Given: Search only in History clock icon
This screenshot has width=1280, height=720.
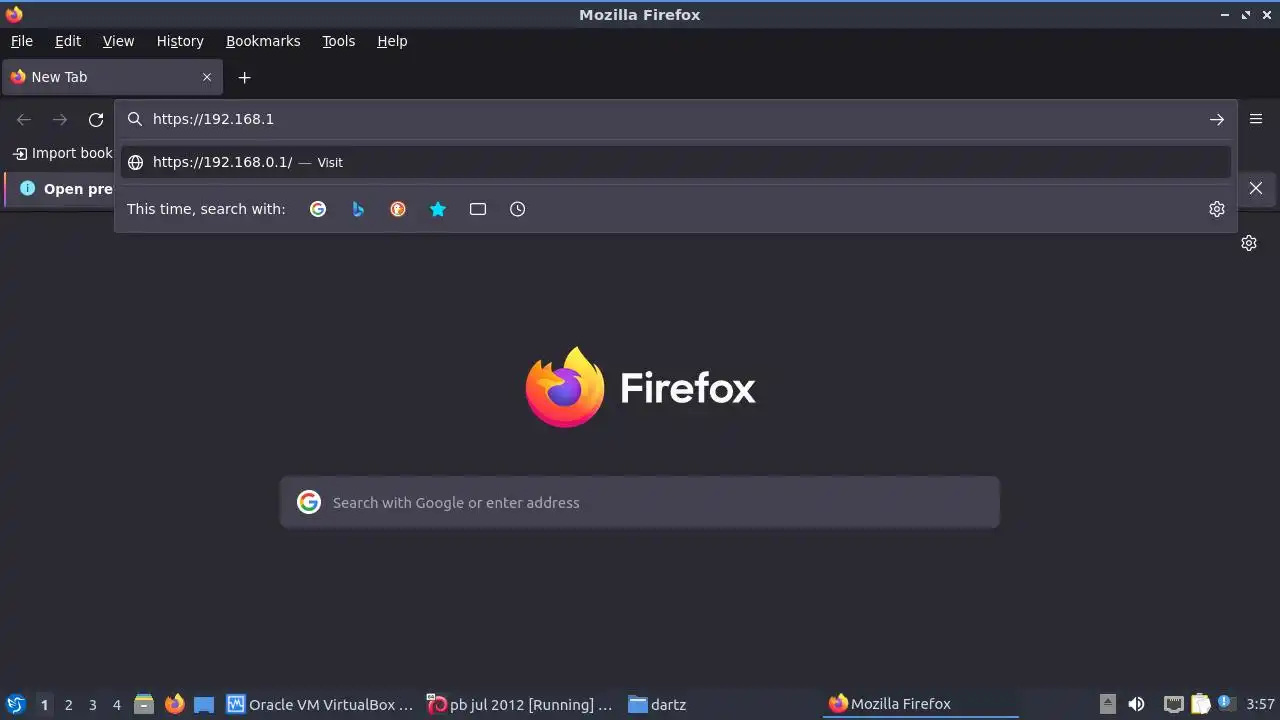Looking at the screenshot, I should pyautogui.click(x=518, y=209).
